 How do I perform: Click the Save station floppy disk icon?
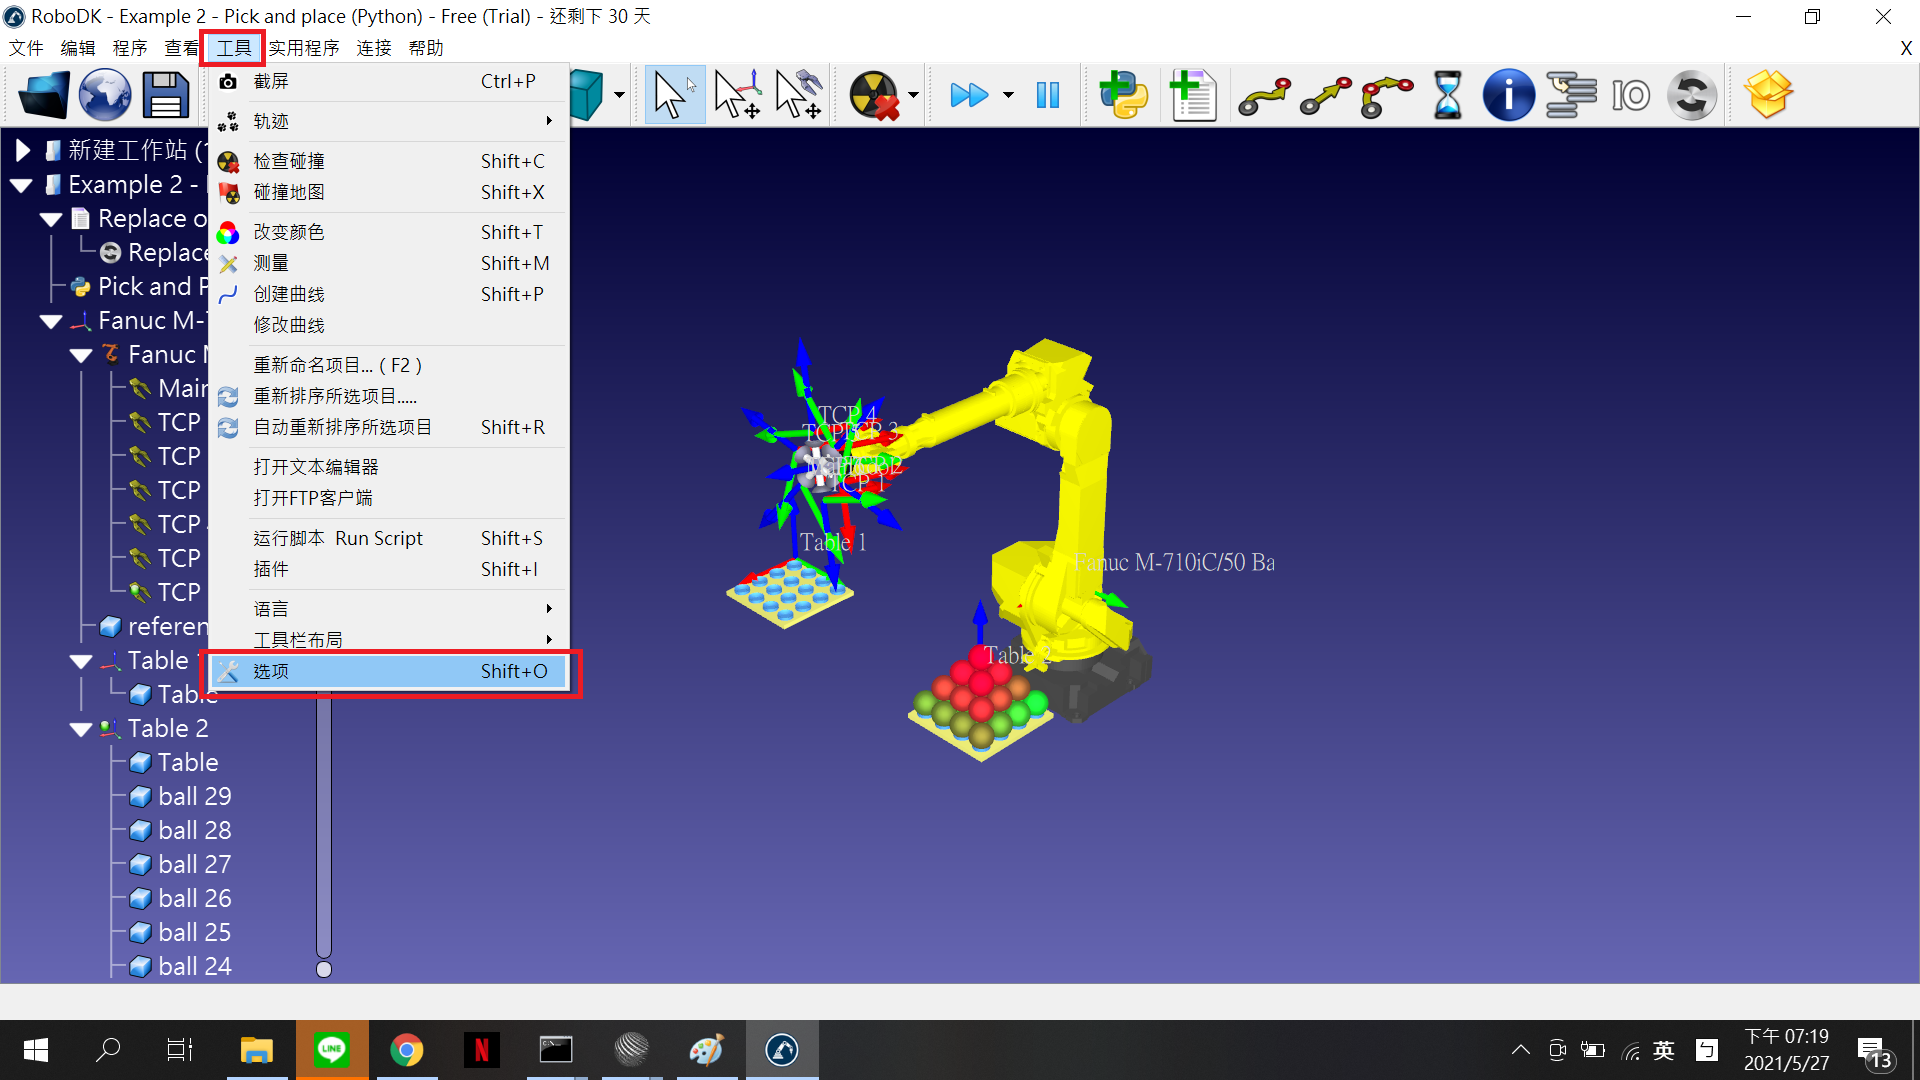(165, 95)
